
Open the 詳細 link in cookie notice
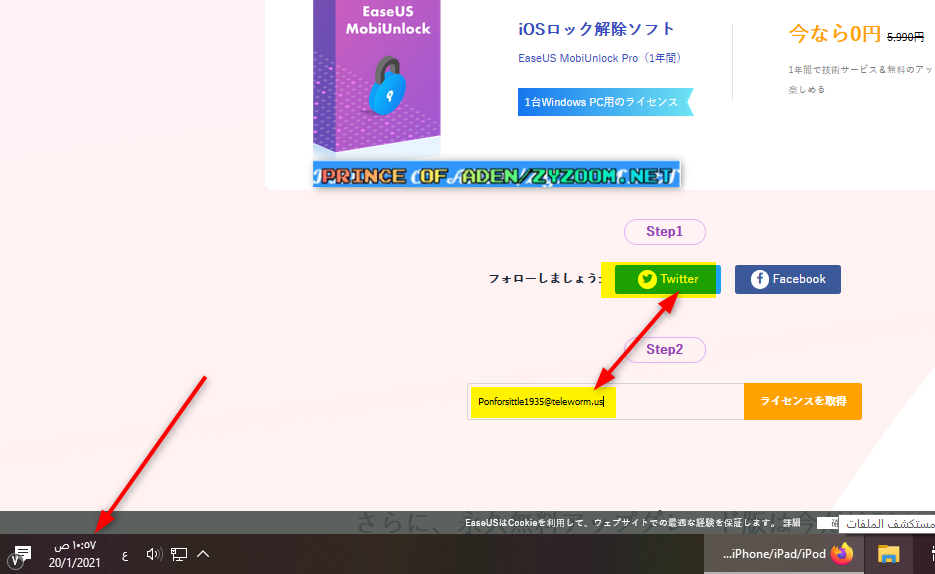(792, 523)
